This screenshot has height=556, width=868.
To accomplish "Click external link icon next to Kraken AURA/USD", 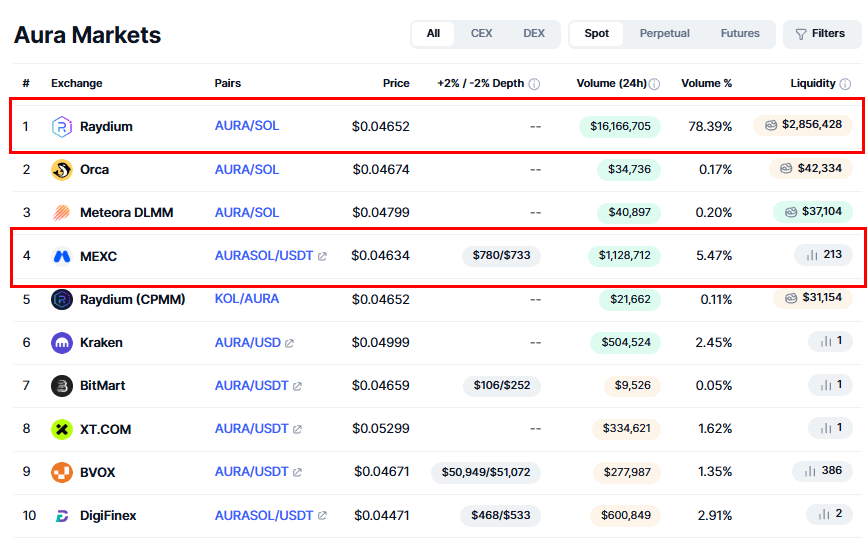I will tap(289, 343).
